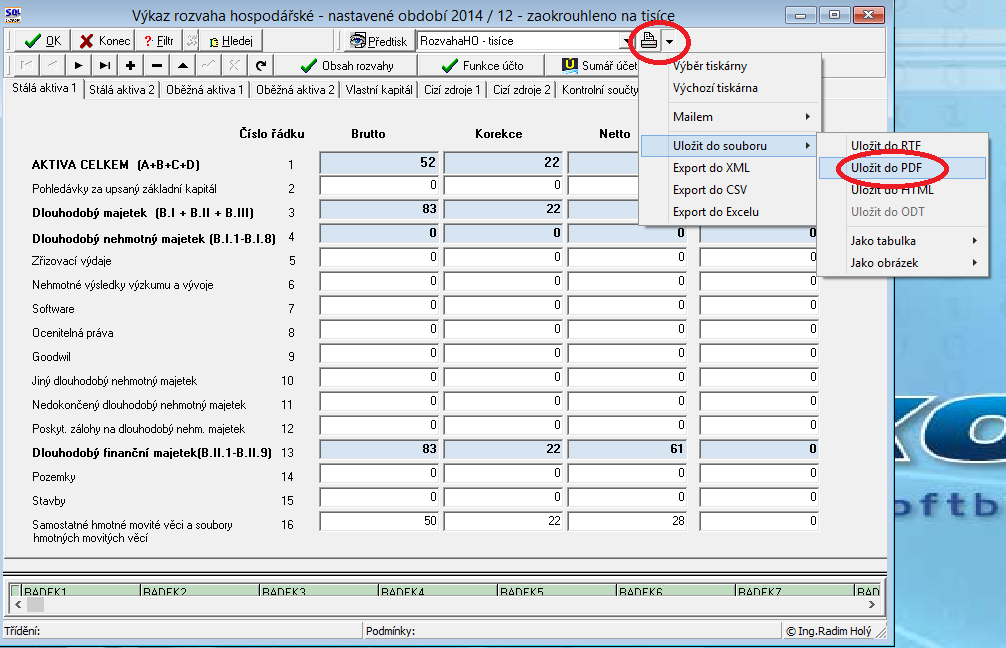Image resolution: width=1006 pixels, height=648 pixels.
Task: Expand the Jako tabulka submenu
Action: [902, 241]
